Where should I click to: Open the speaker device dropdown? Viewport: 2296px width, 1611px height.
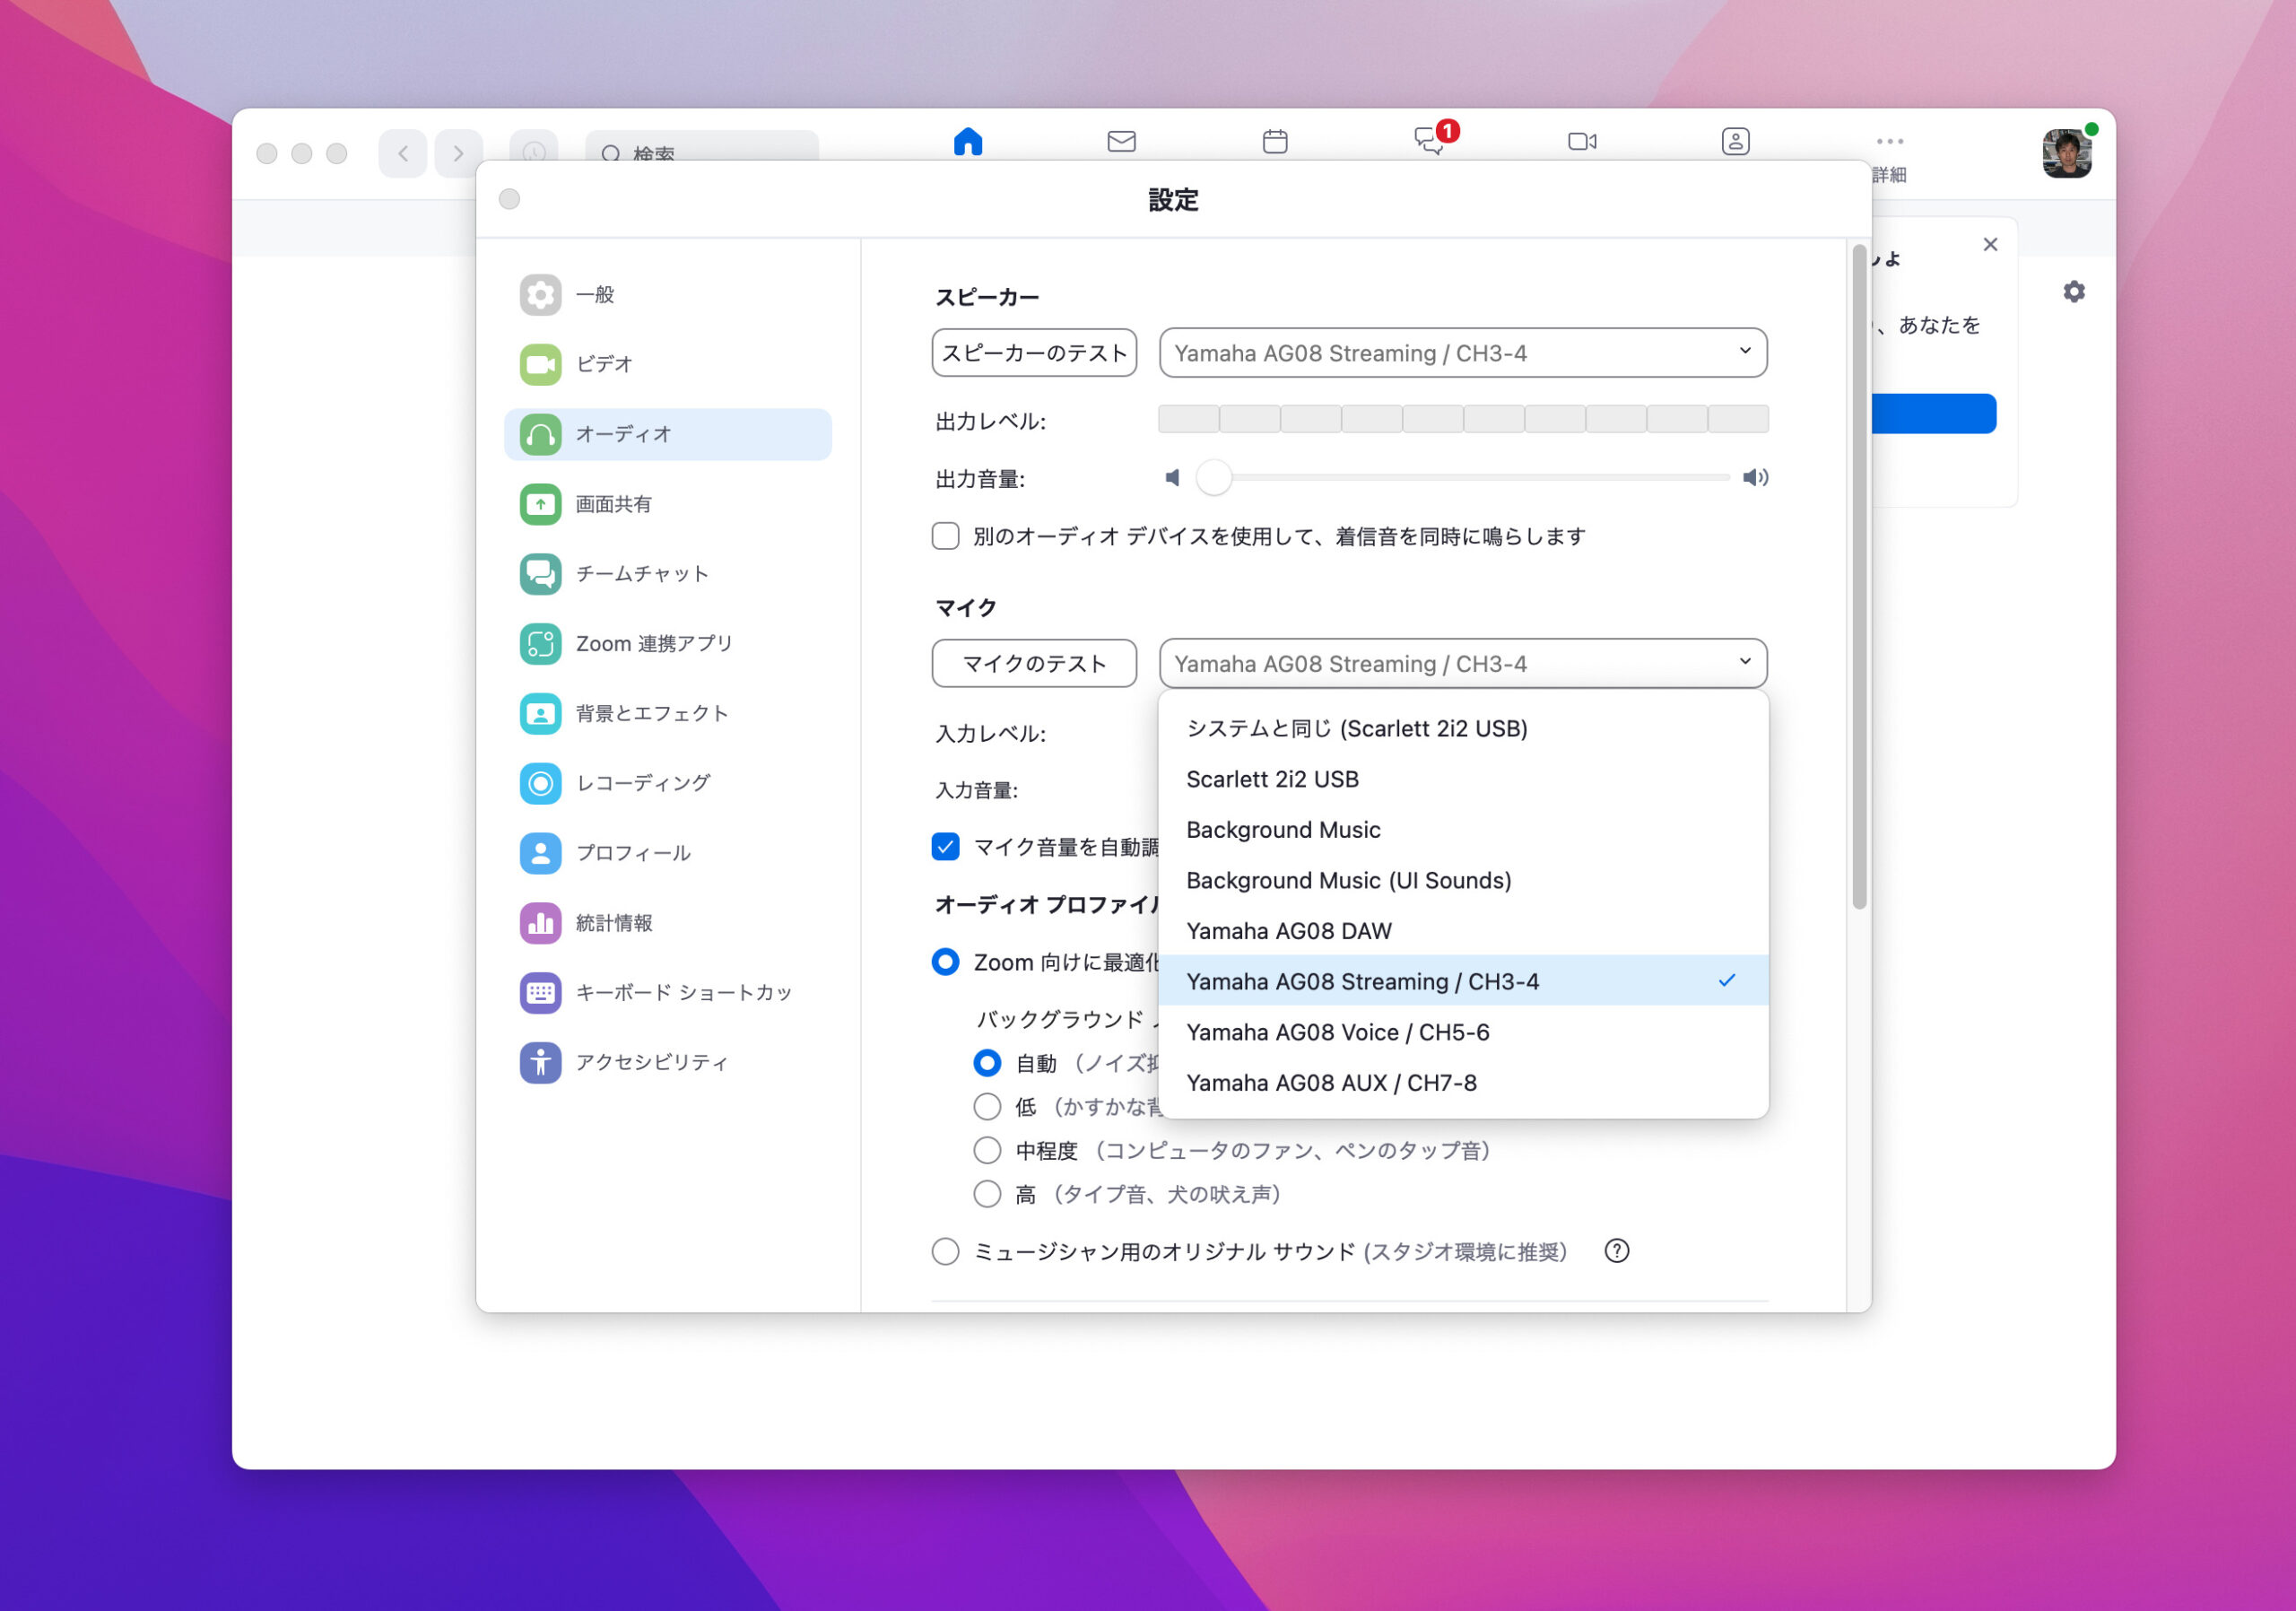pyautogui.click(x=1463, y=353)
